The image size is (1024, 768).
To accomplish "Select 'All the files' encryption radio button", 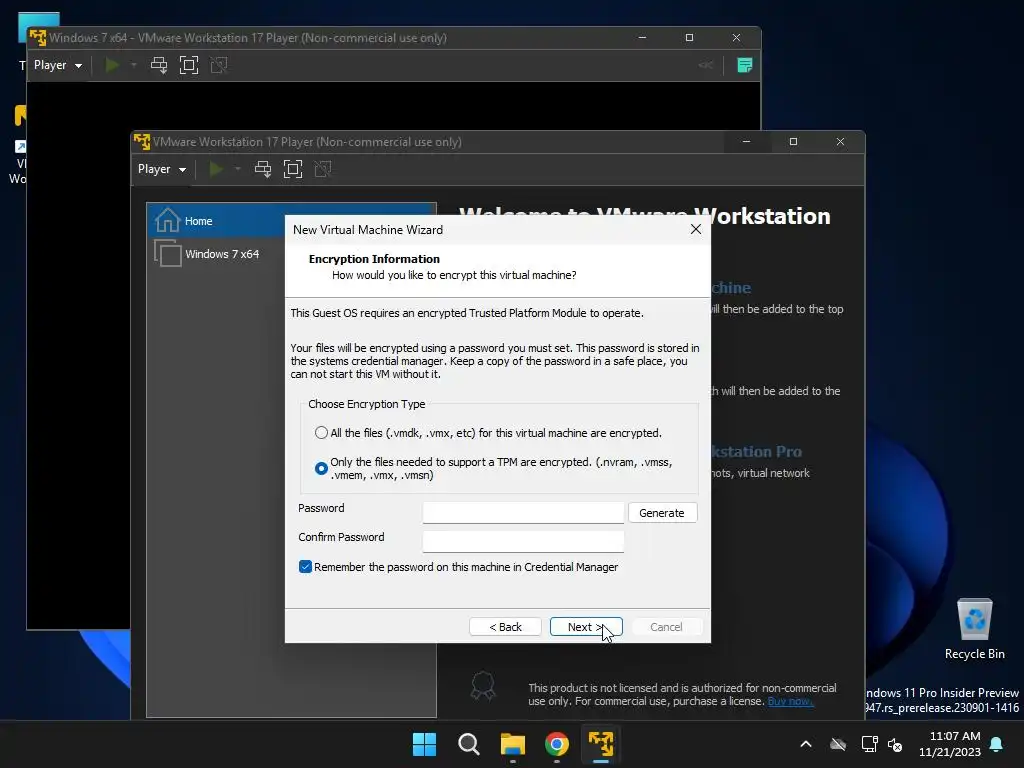I will [321, 433].
